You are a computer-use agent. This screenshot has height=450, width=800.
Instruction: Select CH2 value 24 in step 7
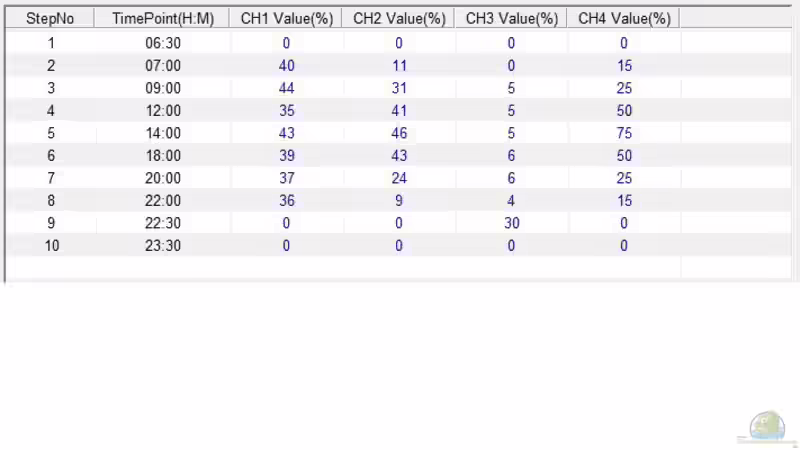tap(398, 178)
